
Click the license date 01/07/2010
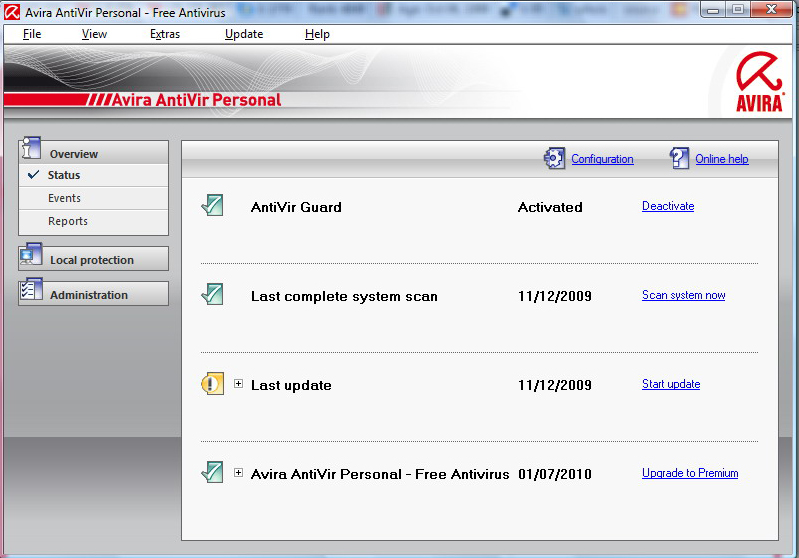[x=554, y=474]
